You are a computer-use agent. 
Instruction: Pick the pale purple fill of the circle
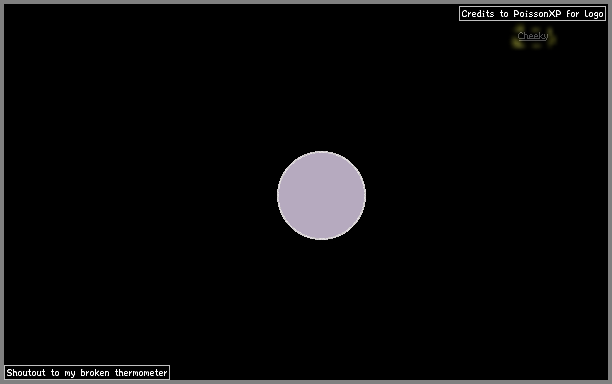pyautogui.click(x=321, y=195)
